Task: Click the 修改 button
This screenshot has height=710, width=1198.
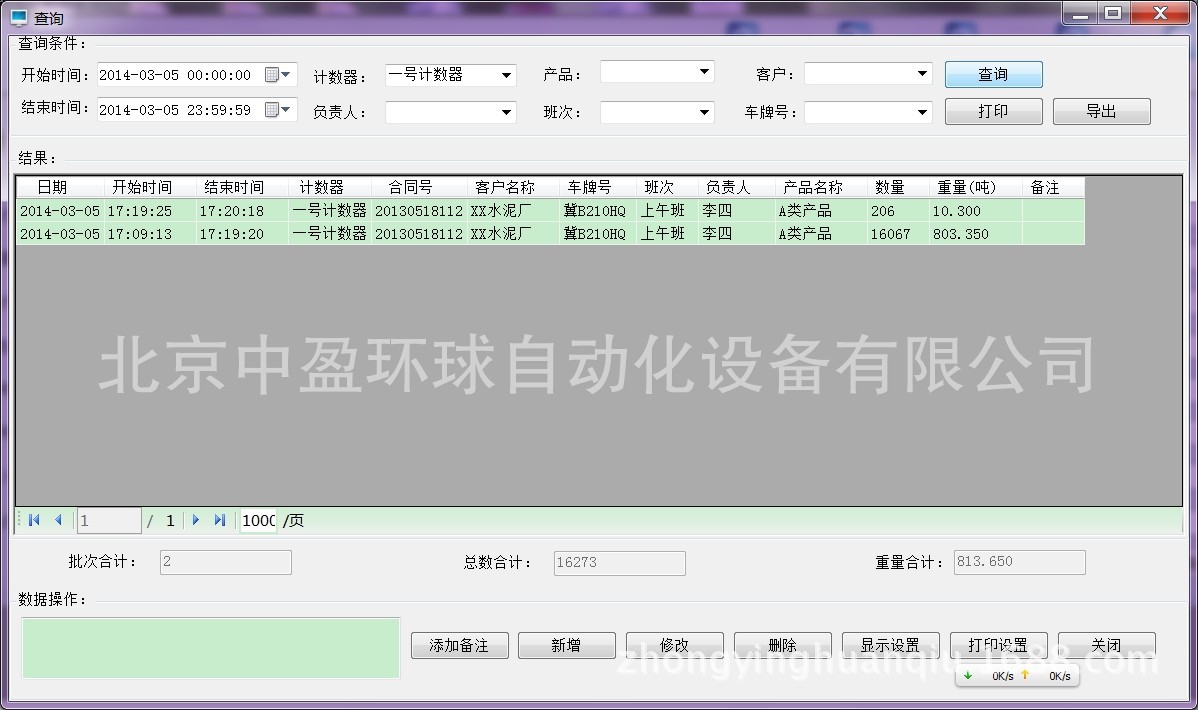Action: coord(675,646)
